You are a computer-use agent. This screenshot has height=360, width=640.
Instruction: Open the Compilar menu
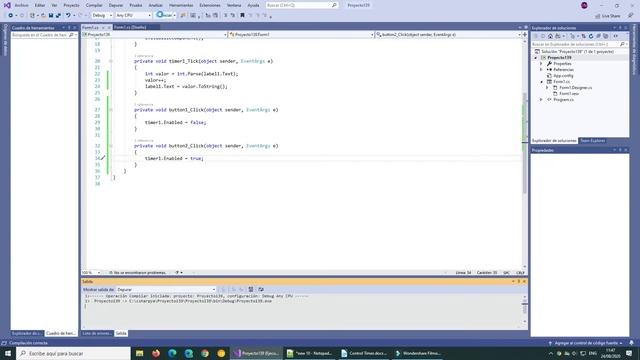click(x=94, y=5)
